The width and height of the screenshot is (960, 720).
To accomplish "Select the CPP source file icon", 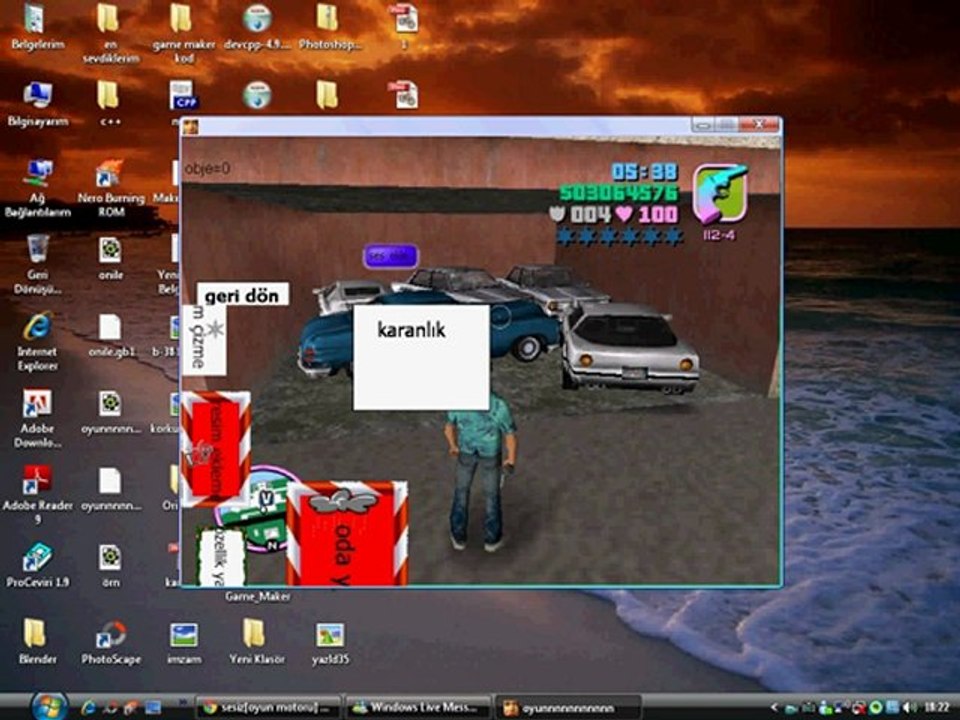I will click(182, 96).
